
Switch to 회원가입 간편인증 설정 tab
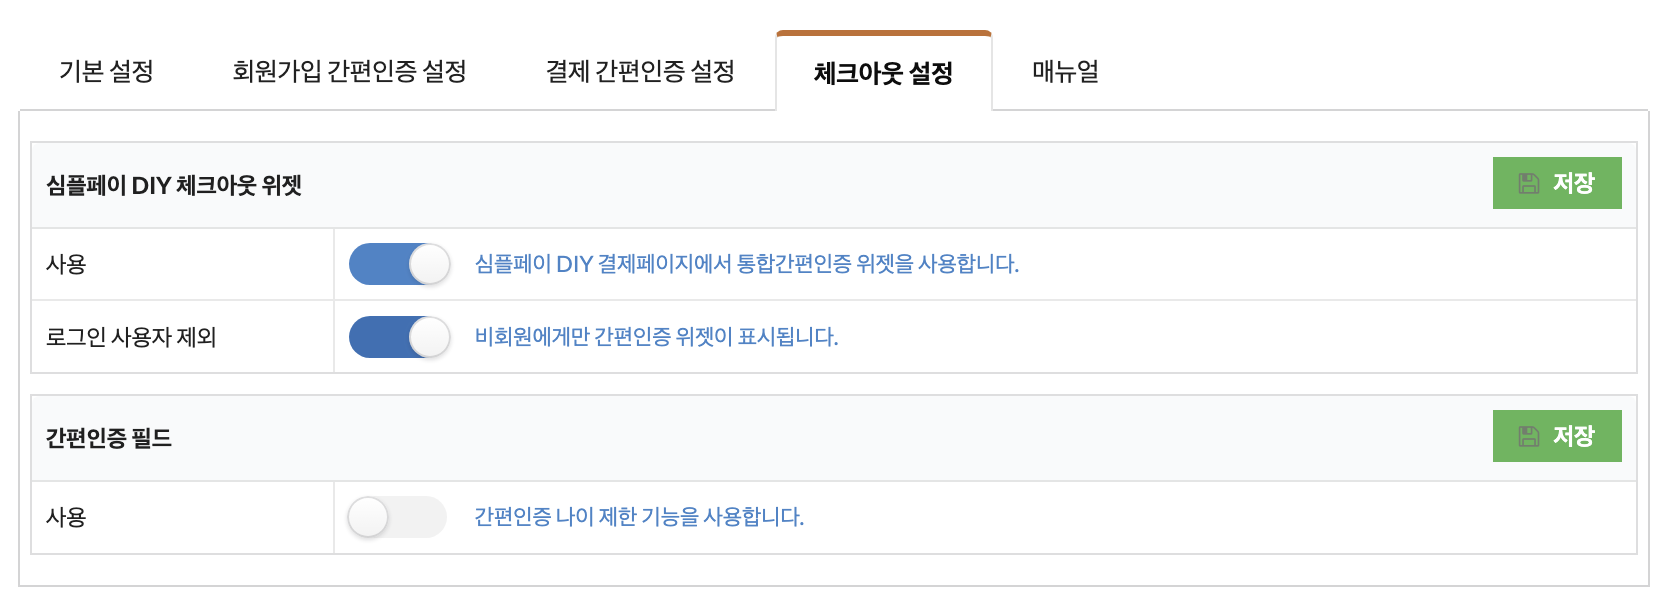349,72
